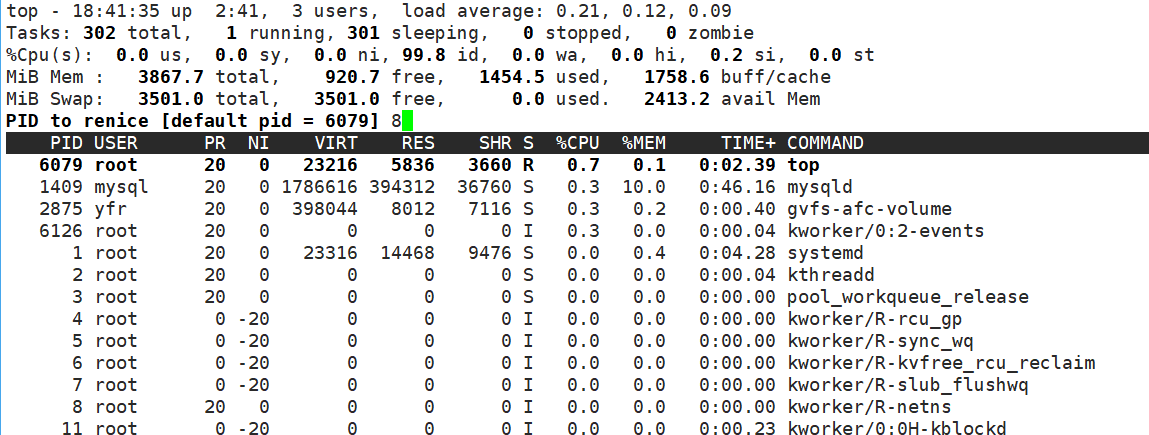Click the -20 nice value for PID 4

253,319
